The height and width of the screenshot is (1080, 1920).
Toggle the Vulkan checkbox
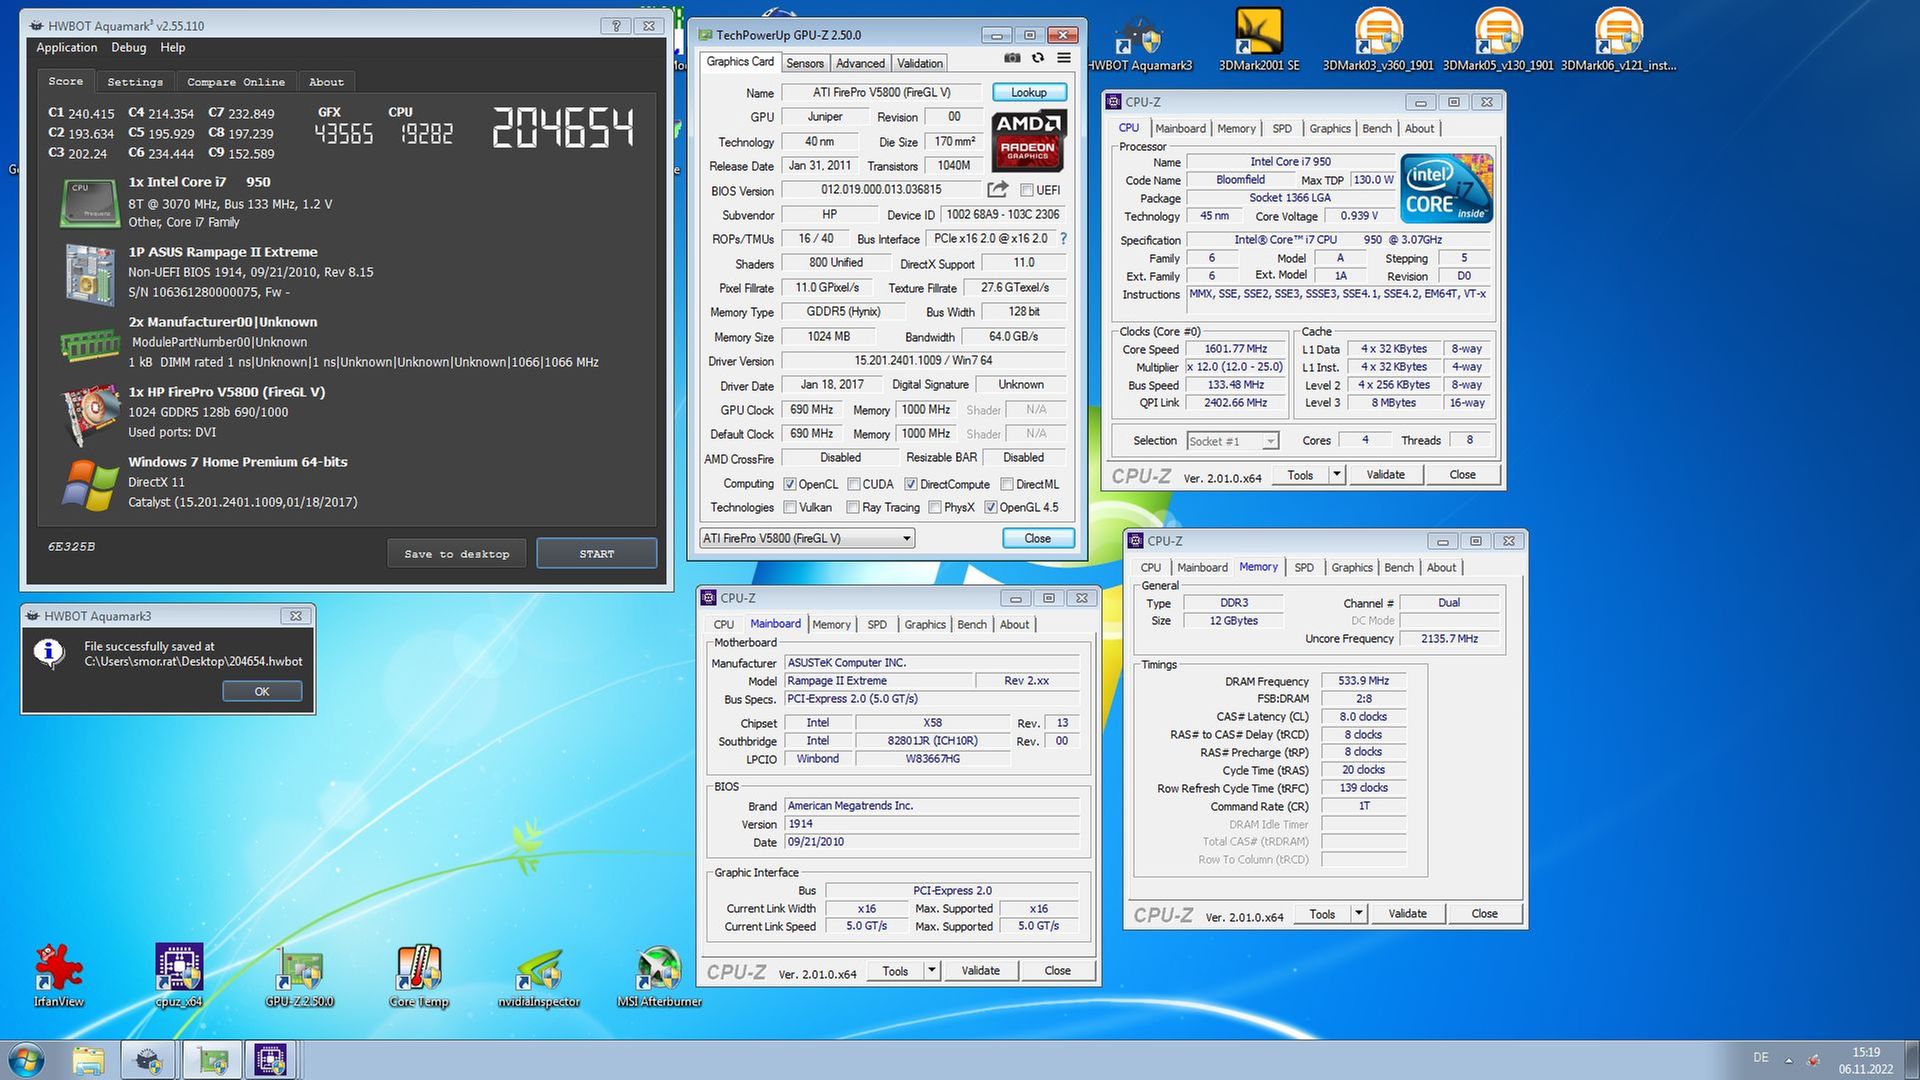tap(790, 507)
